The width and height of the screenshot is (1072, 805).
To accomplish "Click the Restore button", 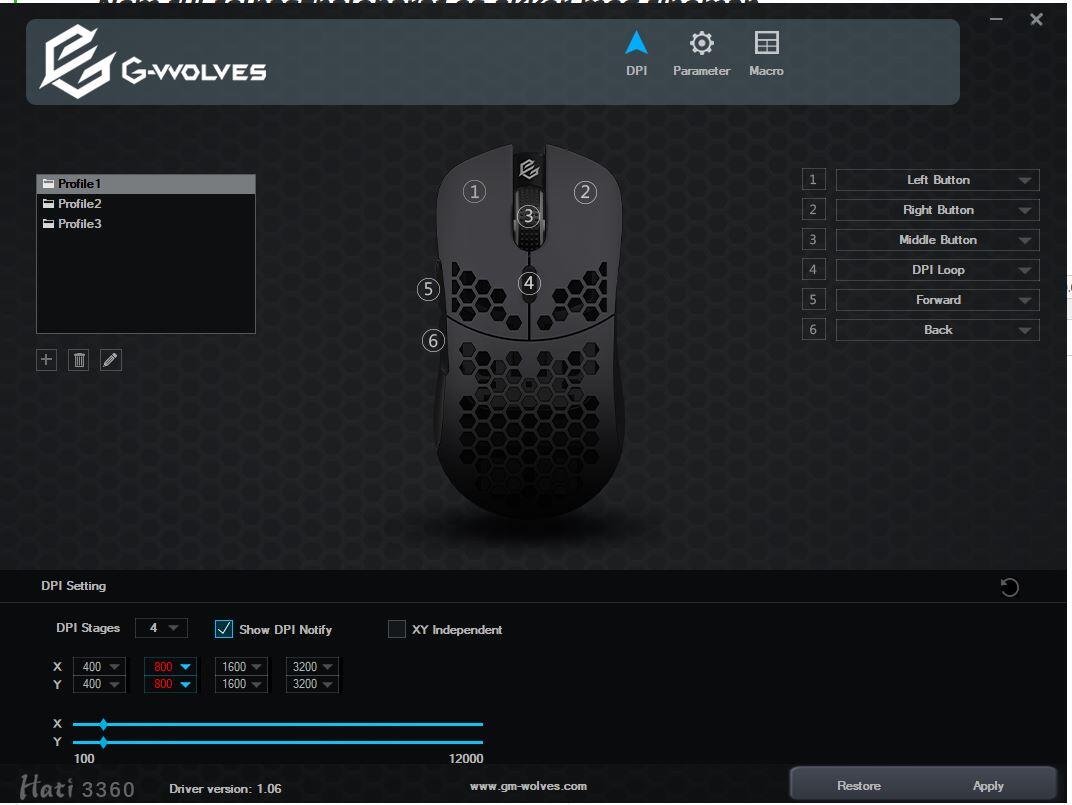I will pos(858,785).
